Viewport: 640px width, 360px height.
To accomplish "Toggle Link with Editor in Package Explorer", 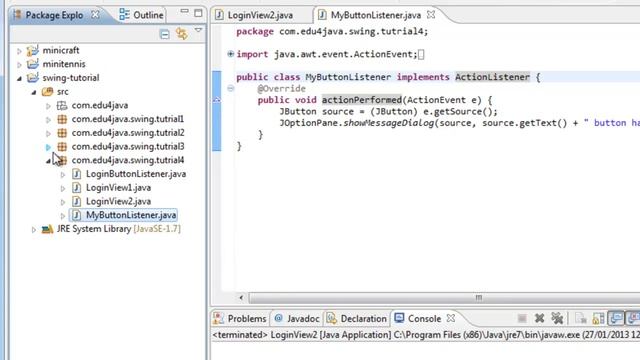I will point(182,33).
